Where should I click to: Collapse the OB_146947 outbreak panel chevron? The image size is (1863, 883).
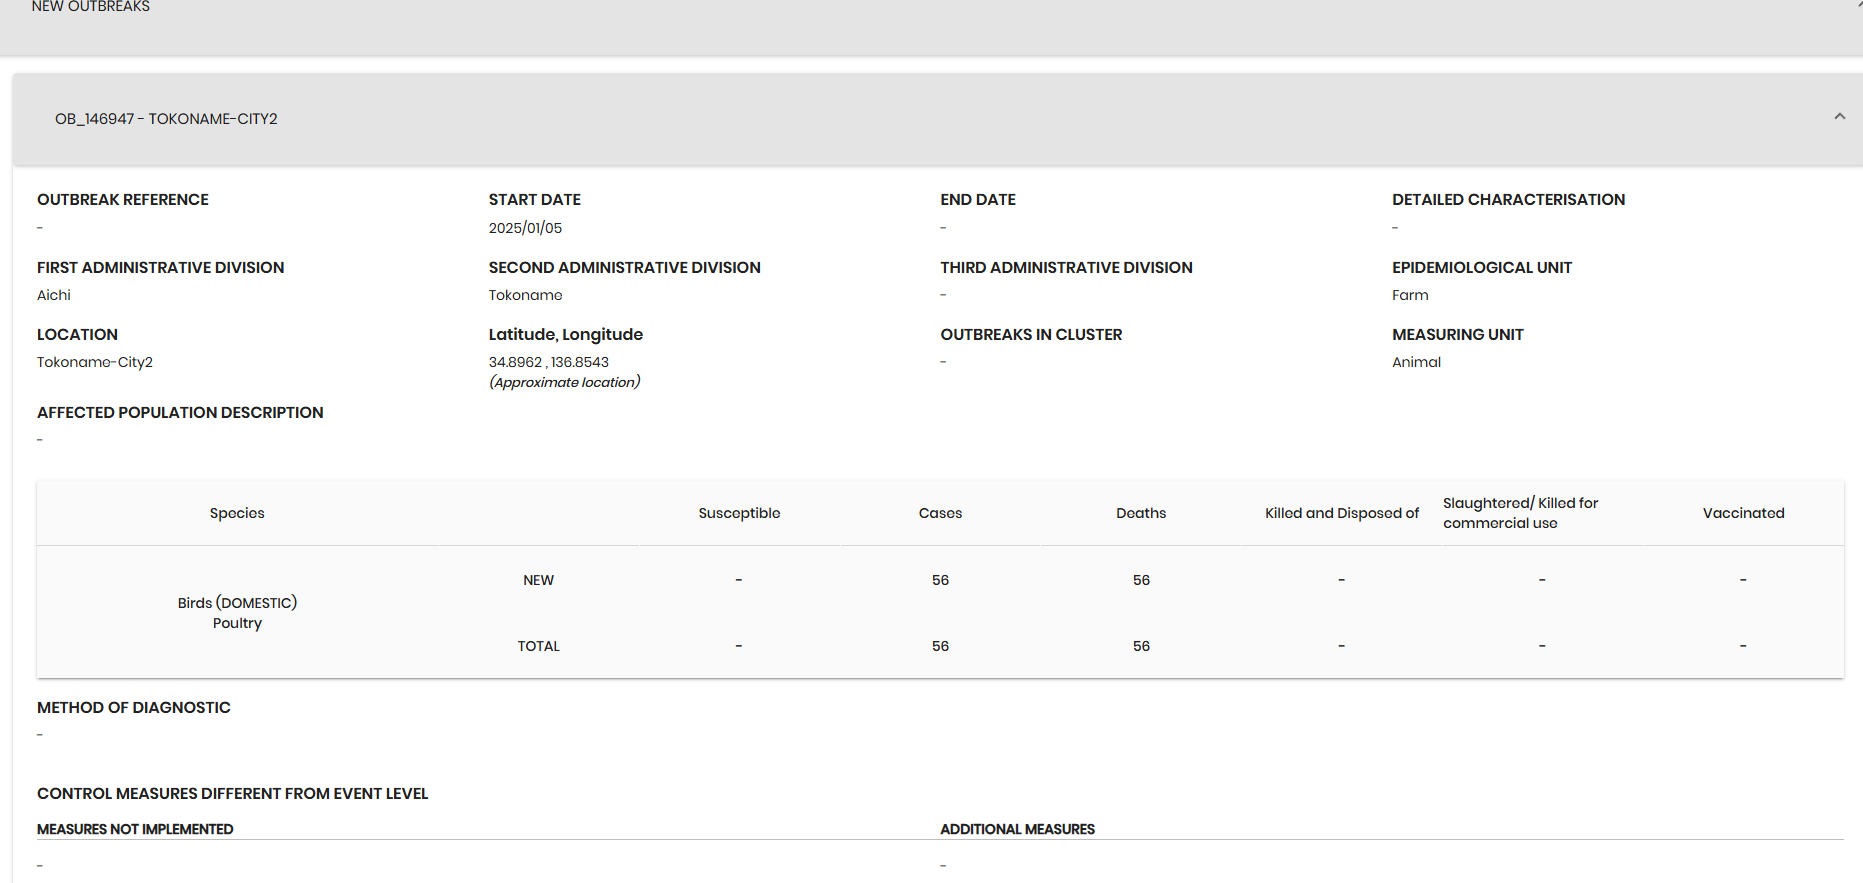tap(1839, 117)
